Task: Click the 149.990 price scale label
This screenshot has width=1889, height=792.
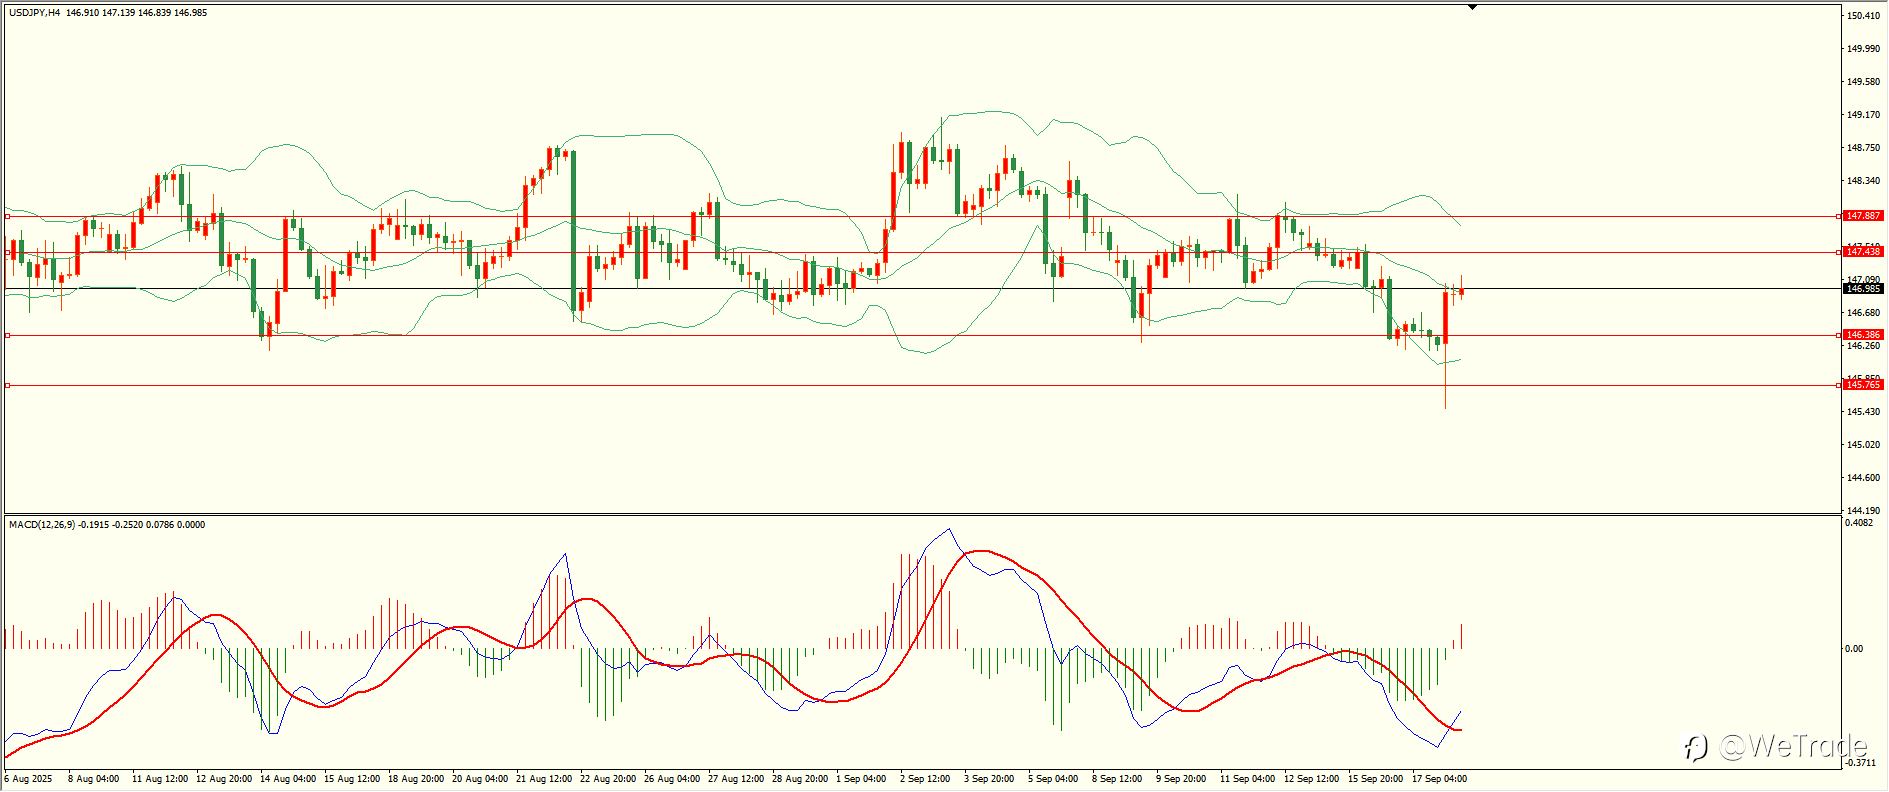Action: (1863, 49)
